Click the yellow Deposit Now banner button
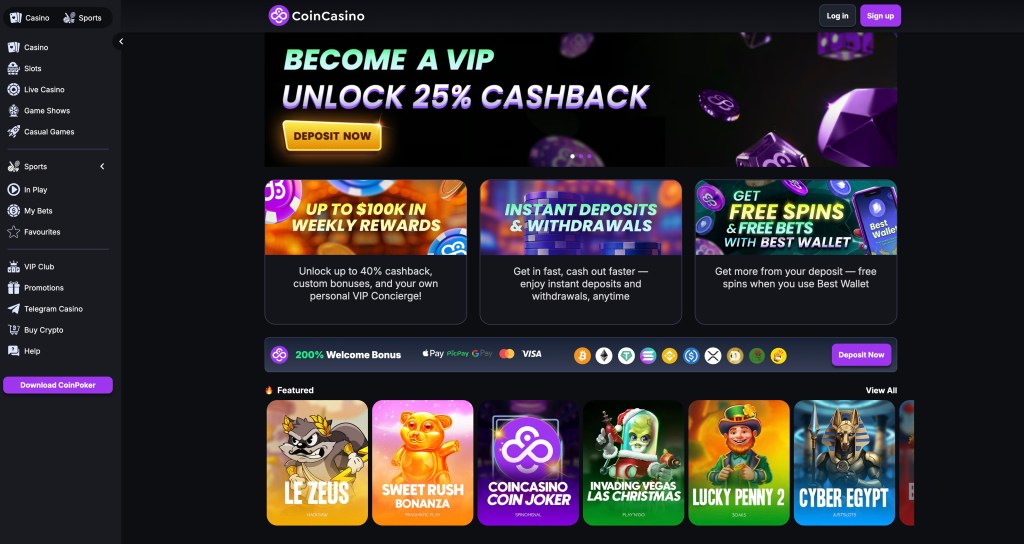Viewport: 1024px width, 544px height. (332, 136)
